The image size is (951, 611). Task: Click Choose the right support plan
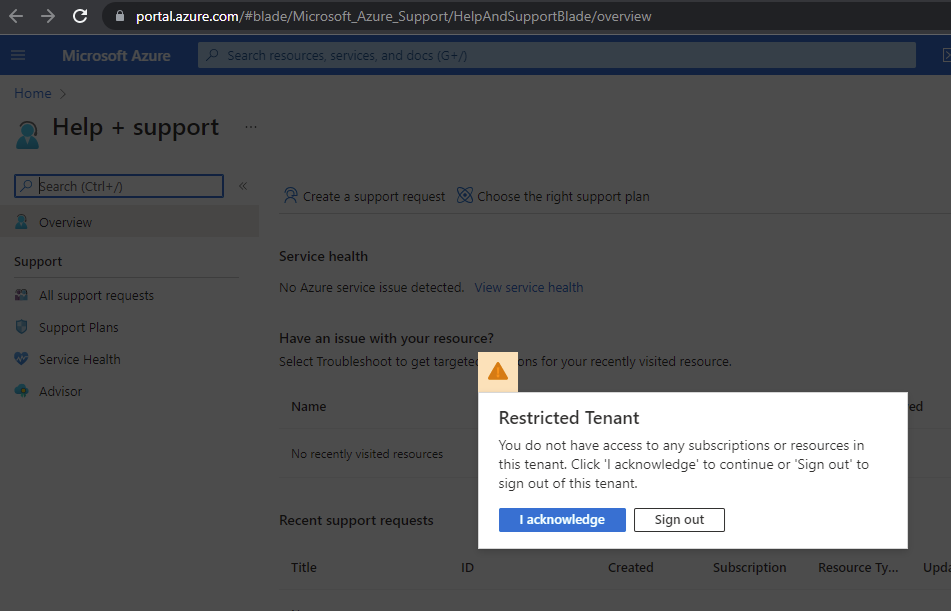(x=553, y=196)
